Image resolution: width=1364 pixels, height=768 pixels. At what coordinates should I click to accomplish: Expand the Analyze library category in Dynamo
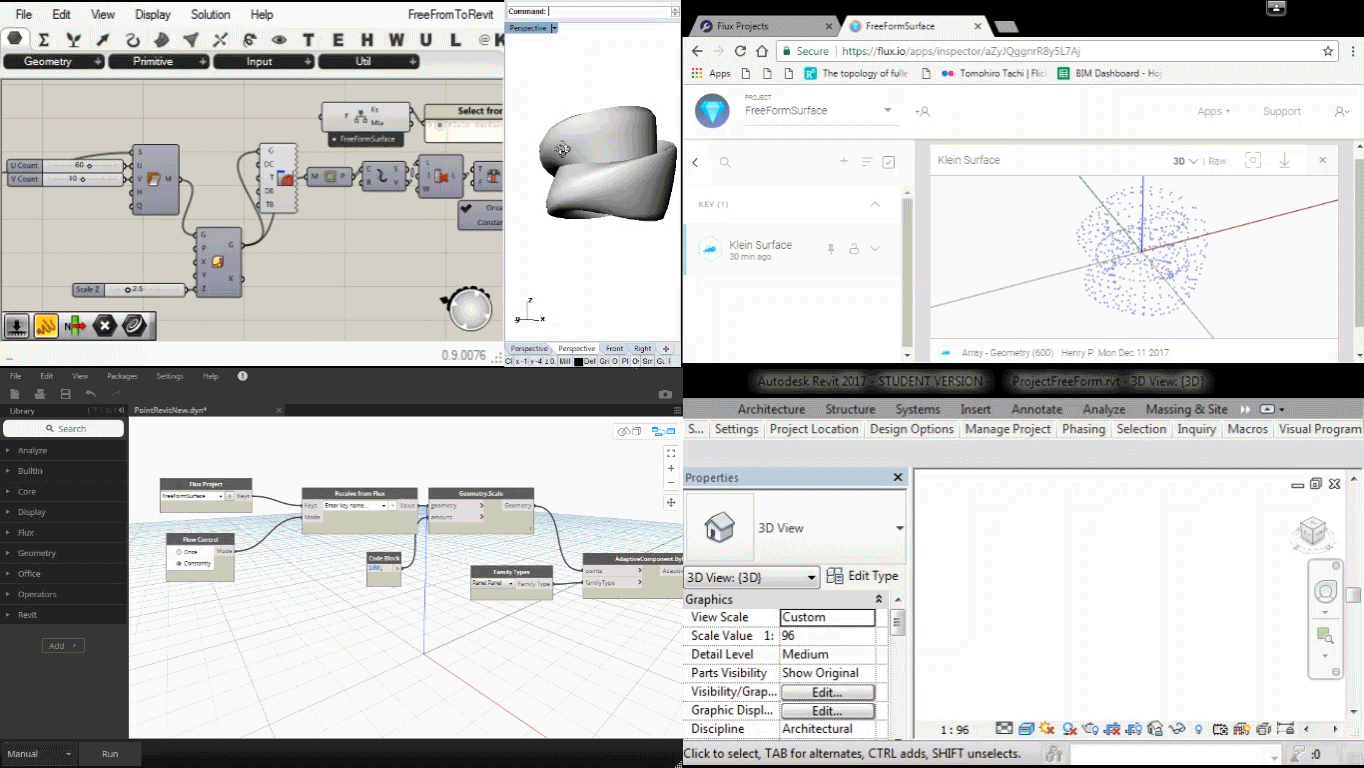(x=64, y=450)
